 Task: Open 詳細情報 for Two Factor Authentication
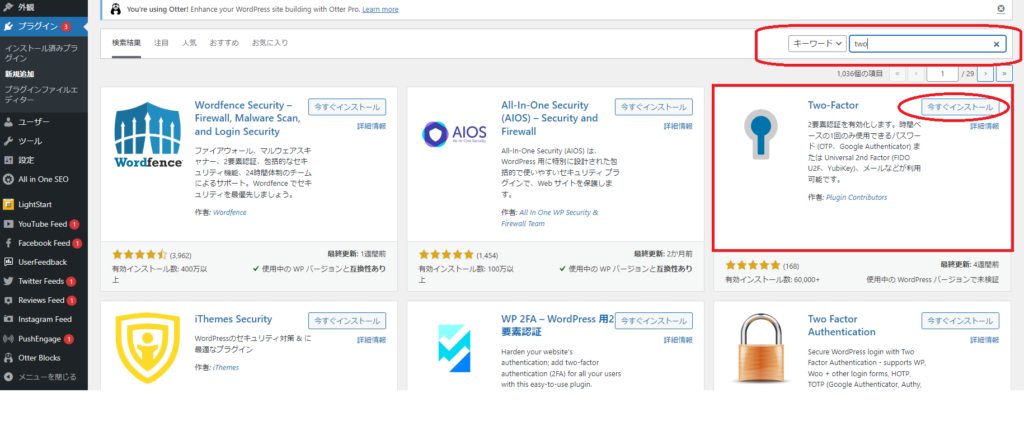tap(984, 340)
